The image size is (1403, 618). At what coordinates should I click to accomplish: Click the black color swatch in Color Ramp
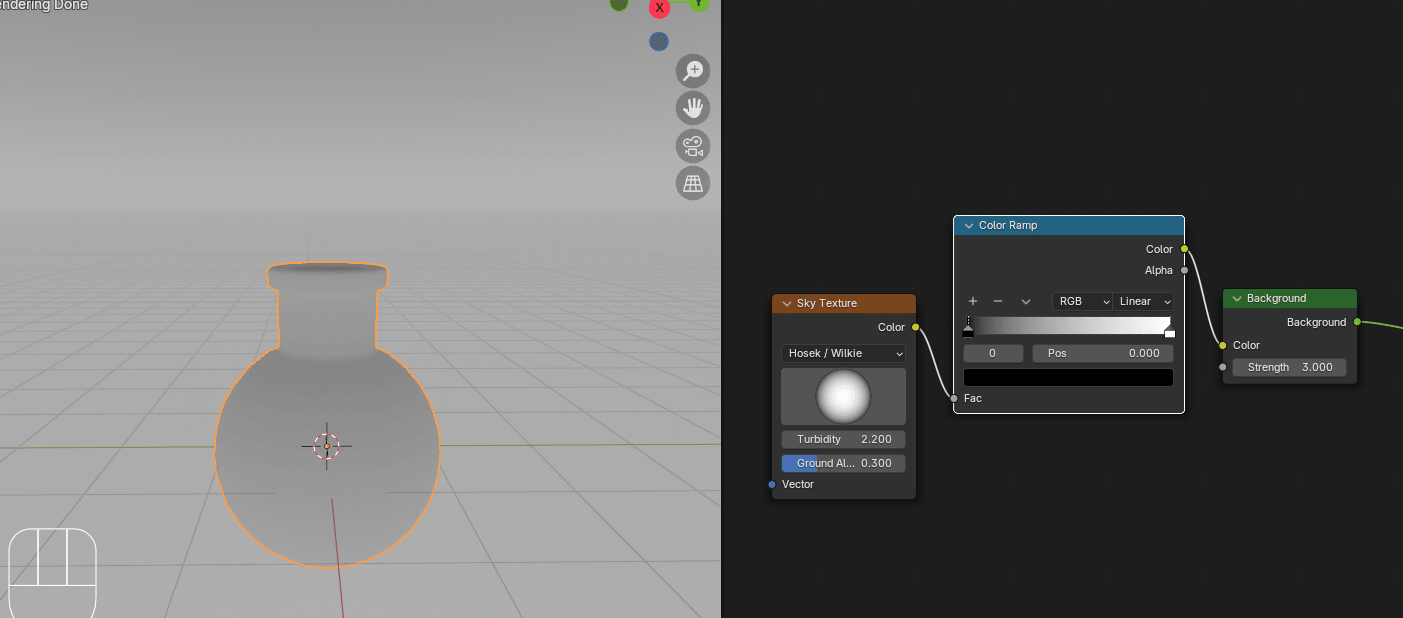1067,377
